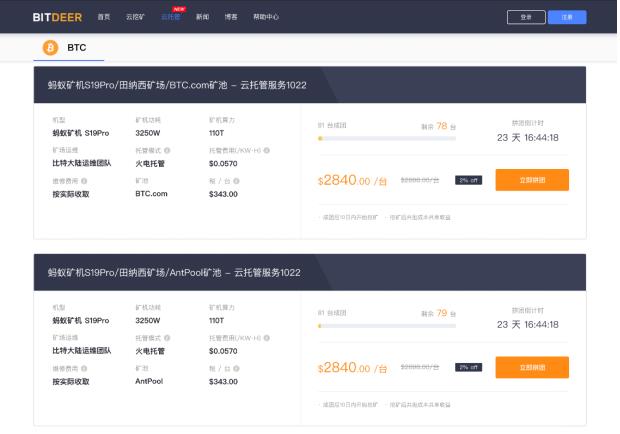Click the 托管费用 info icon in BTC.com card
This screenshot has height=434, width=620.
(x=267, y=150)
